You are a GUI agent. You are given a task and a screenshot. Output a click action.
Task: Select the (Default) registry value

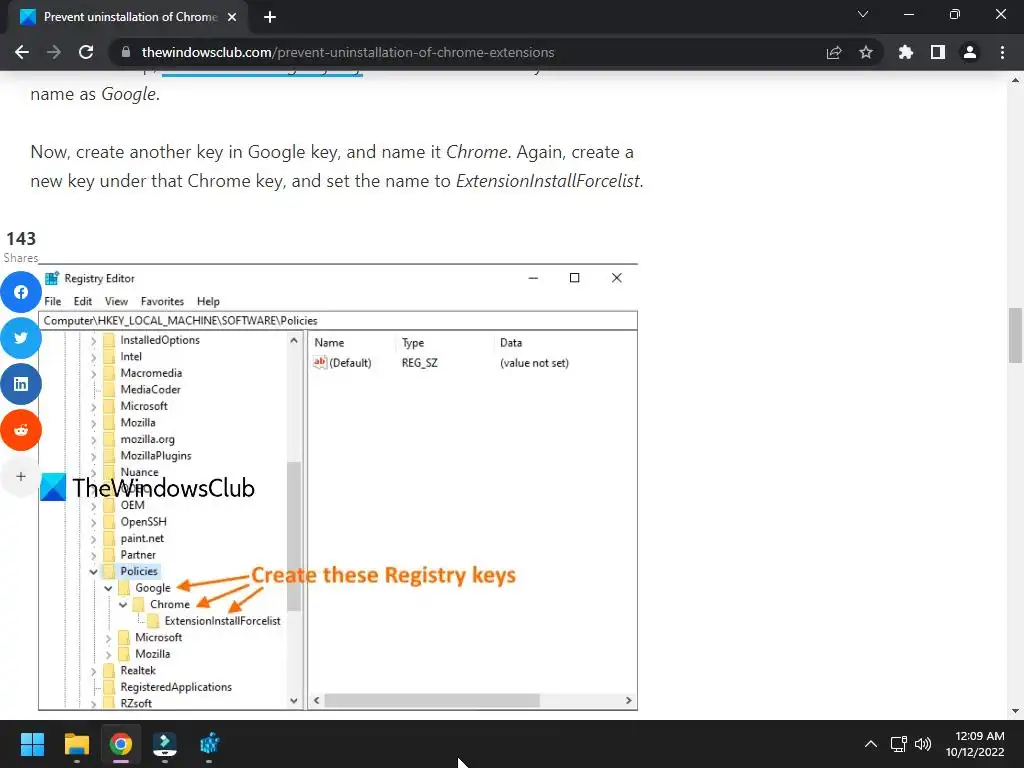click(x=343, y=362)
